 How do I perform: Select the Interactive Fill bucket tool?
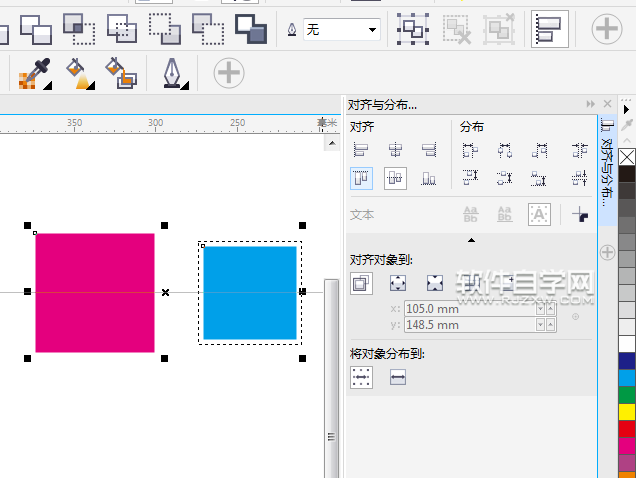click(80, 73)
